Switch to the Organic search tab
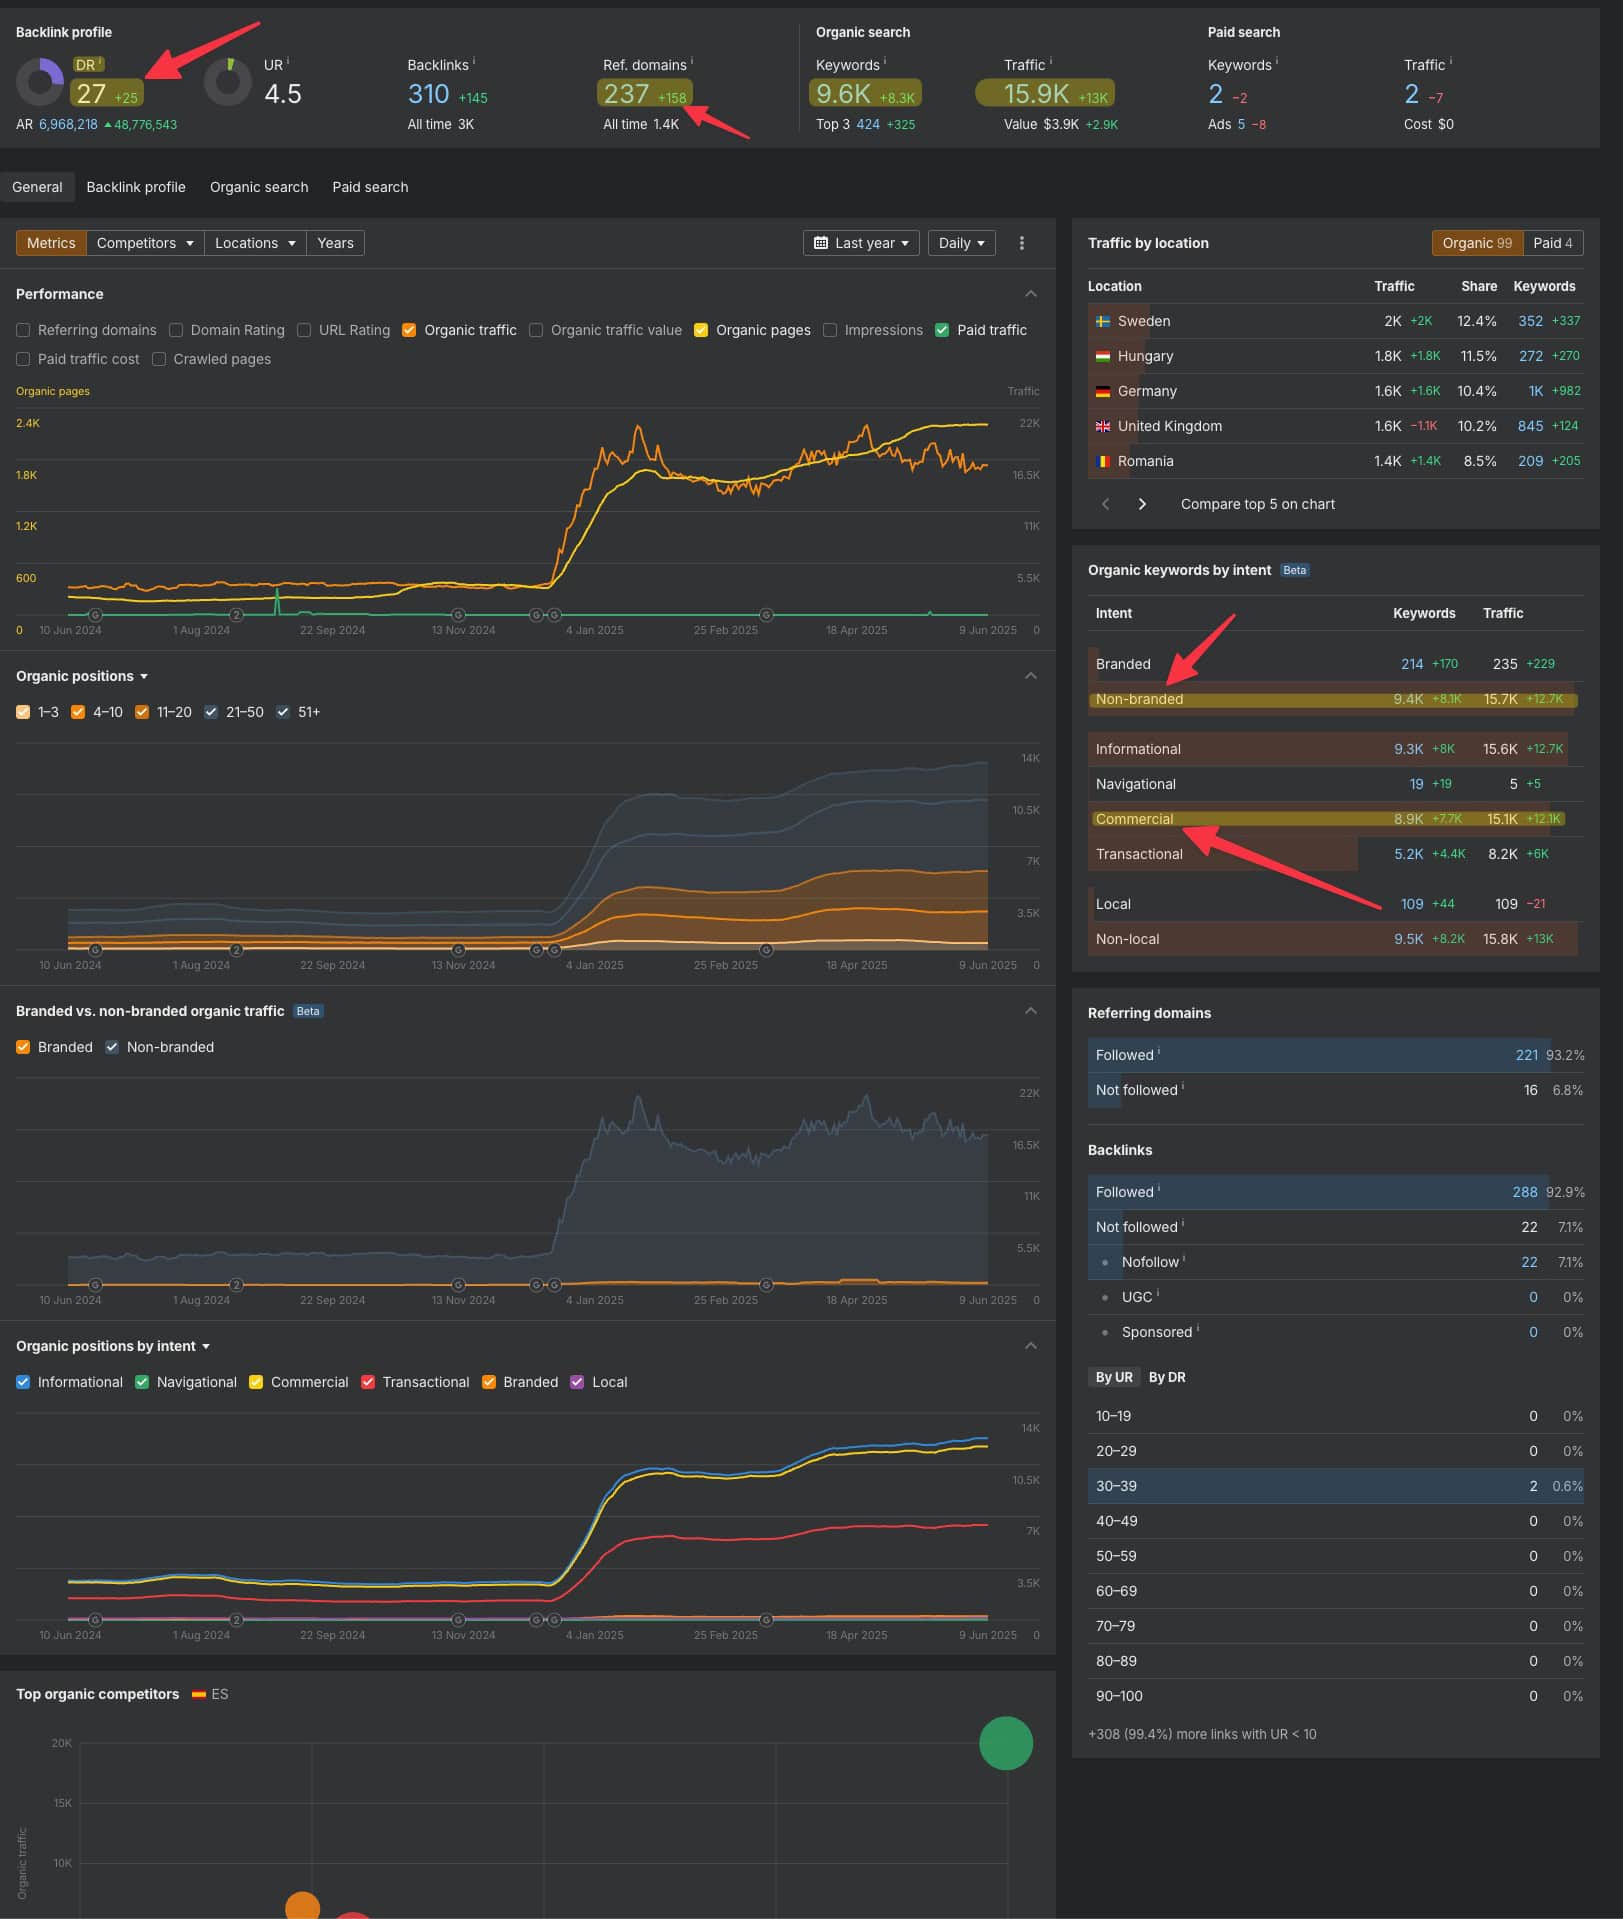 pyautogui.click(x=259, y=187)
